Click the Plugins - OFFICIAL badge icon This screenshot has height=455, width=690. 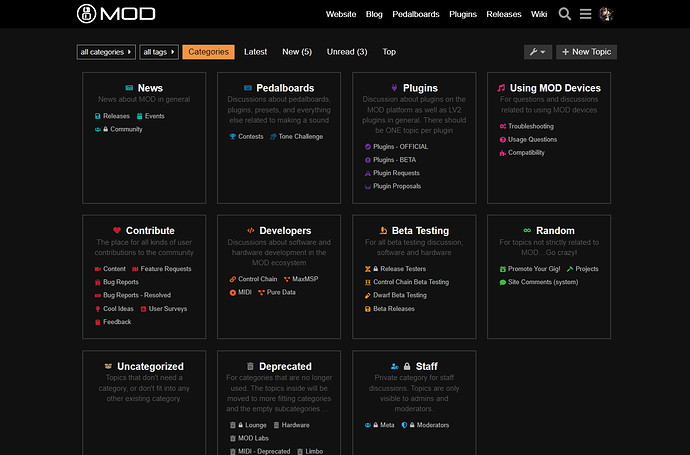(368, 147)
